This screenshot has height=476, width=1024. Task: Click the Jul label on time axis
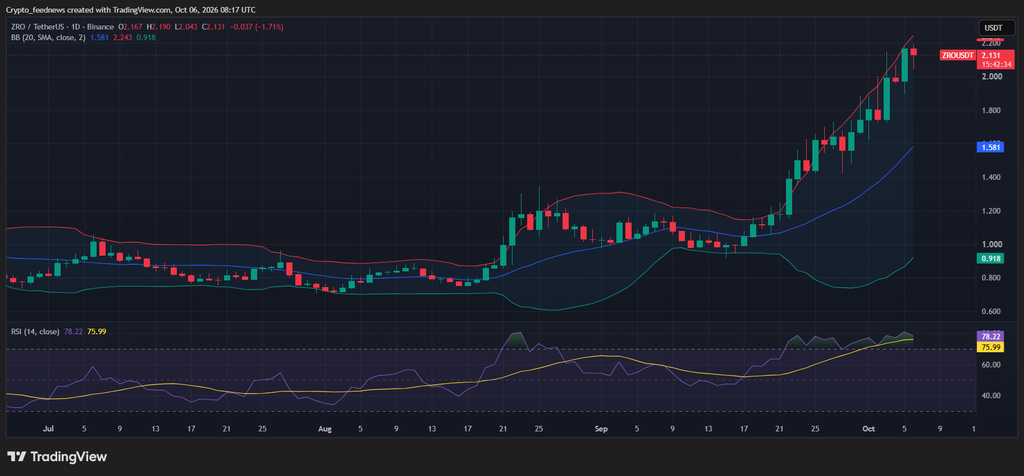(48, 429)
